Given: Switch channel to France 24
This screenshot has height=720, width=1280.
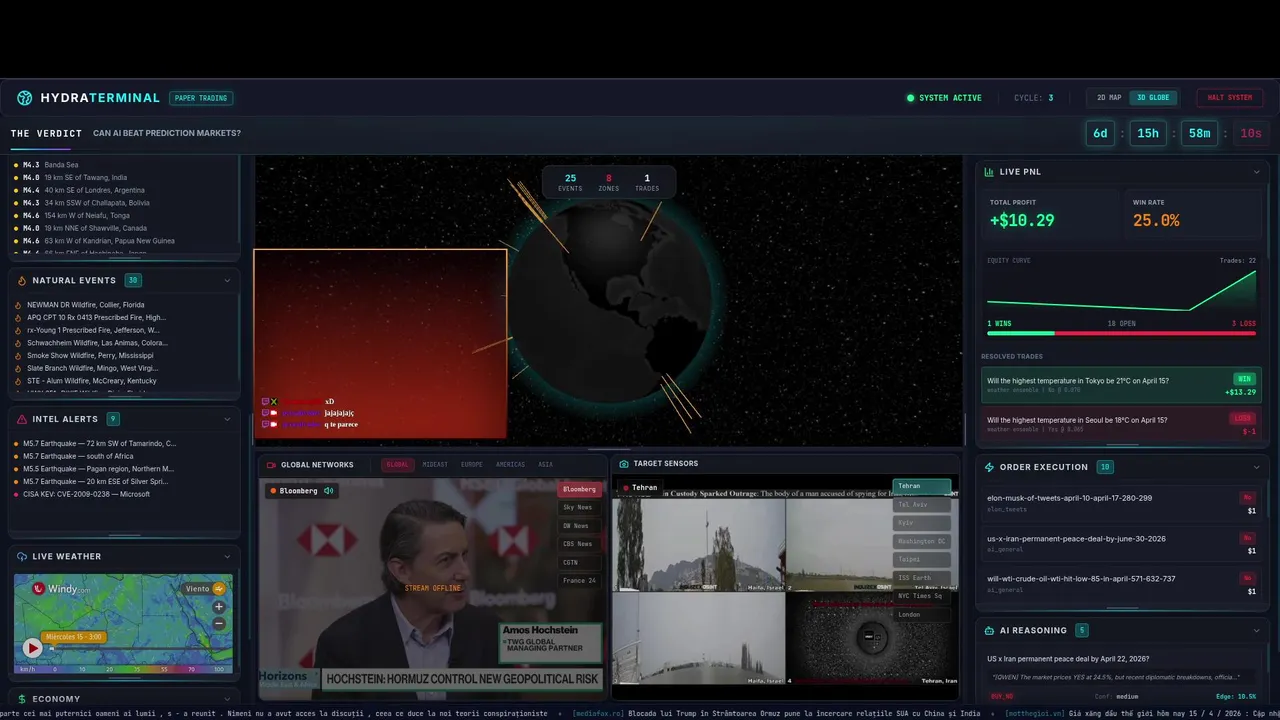Looking at the screenshot, I should click(x=579, y=580).
